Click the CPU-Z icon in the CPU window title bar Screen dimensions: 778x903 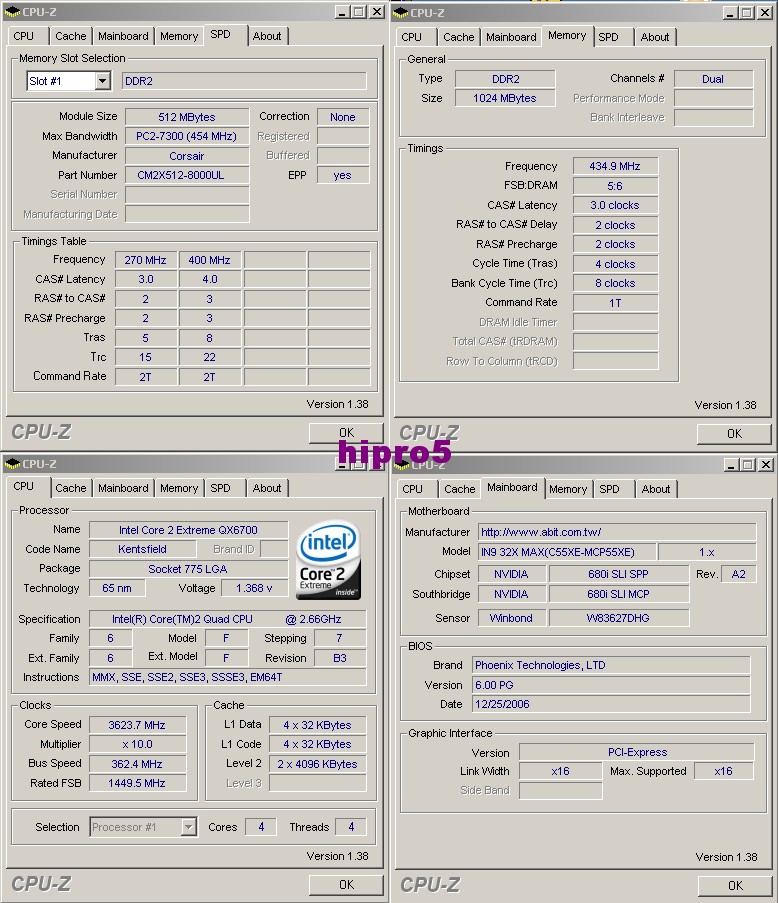point(12,464)
